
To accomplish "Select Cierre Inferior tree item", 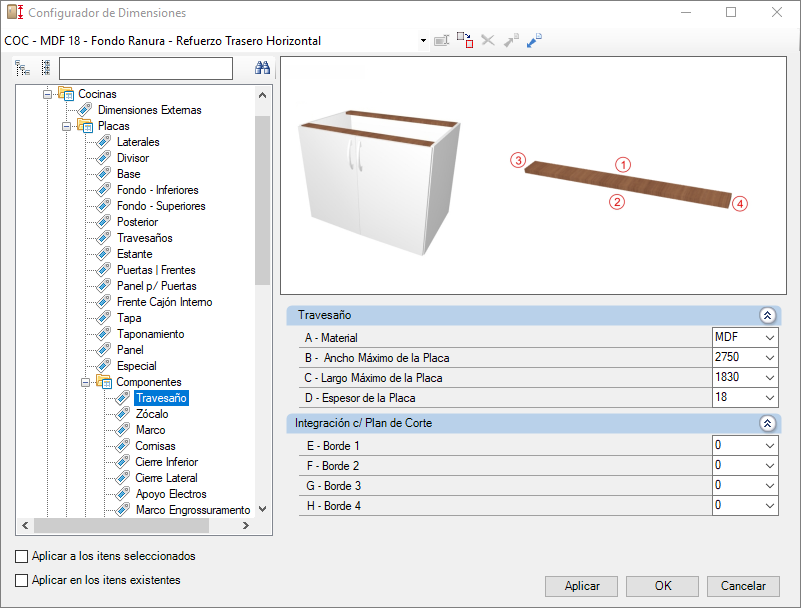I will click(x=167, y=462).
